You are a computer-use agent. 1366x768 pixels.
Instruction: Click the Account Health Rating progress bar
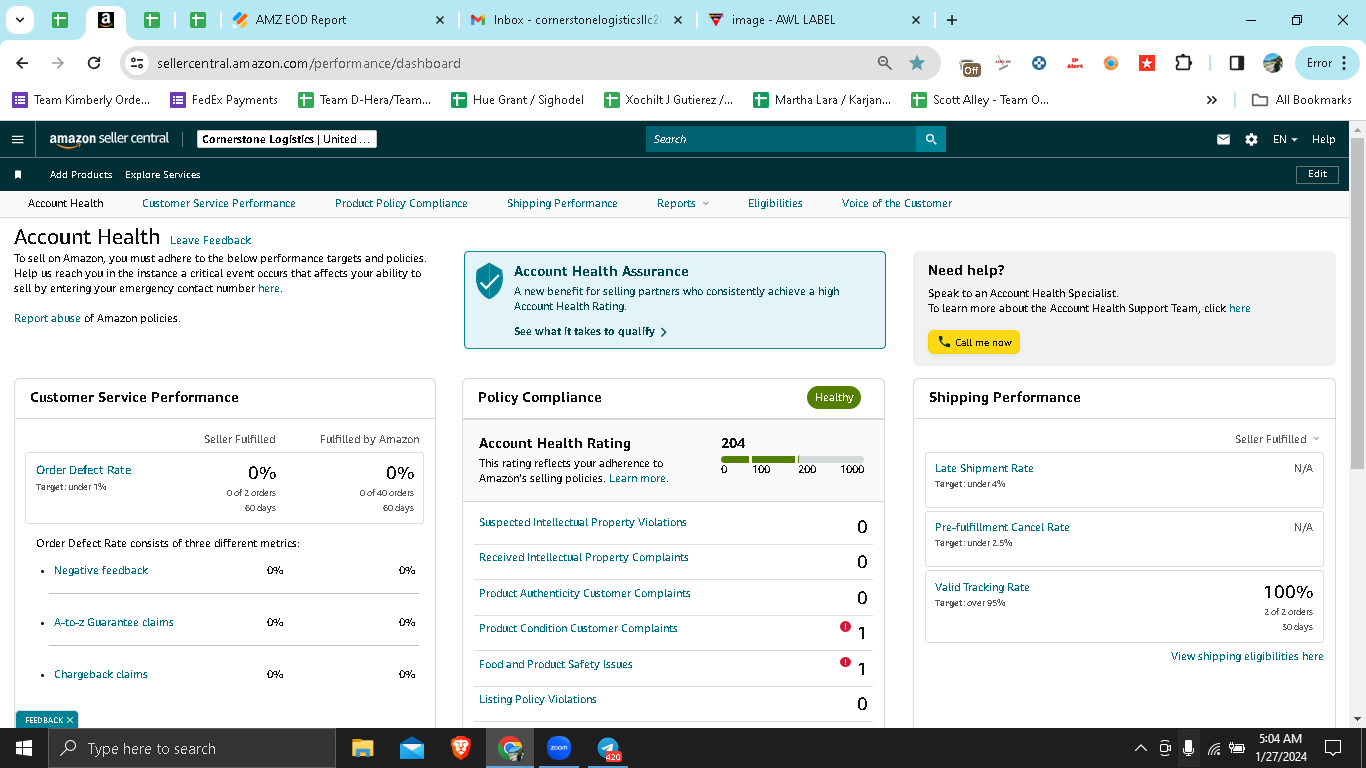[x=792, y=459]
